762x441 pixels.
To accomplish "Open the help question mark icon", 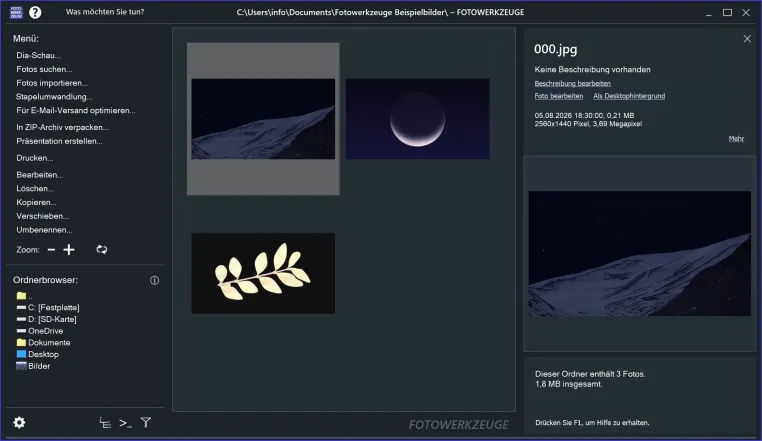I will (35, 12).
